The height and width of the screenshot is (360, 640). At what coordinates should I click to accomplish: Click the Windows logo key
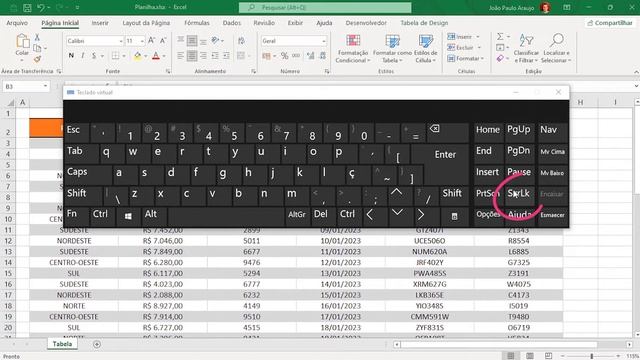coord(128,217)
